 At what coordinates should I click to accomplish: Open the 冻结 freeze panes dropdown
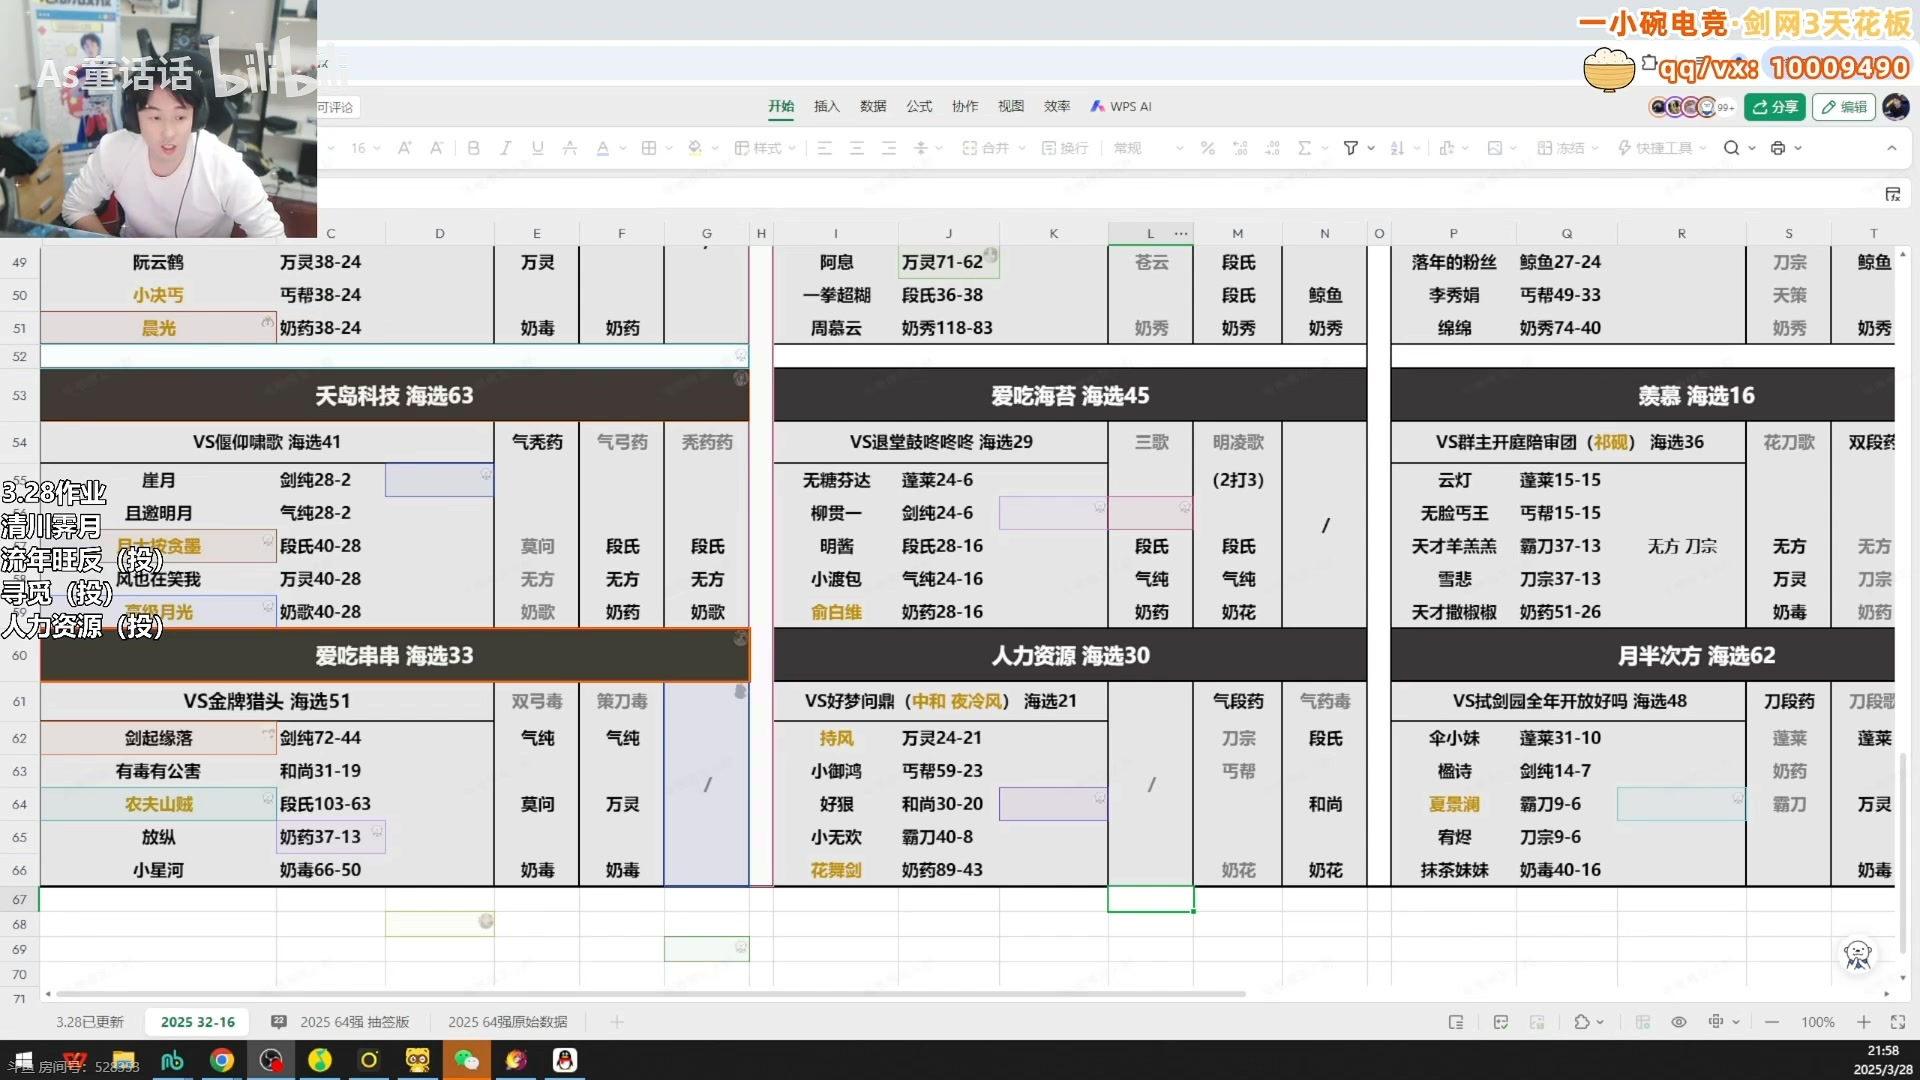(1568, 148)
